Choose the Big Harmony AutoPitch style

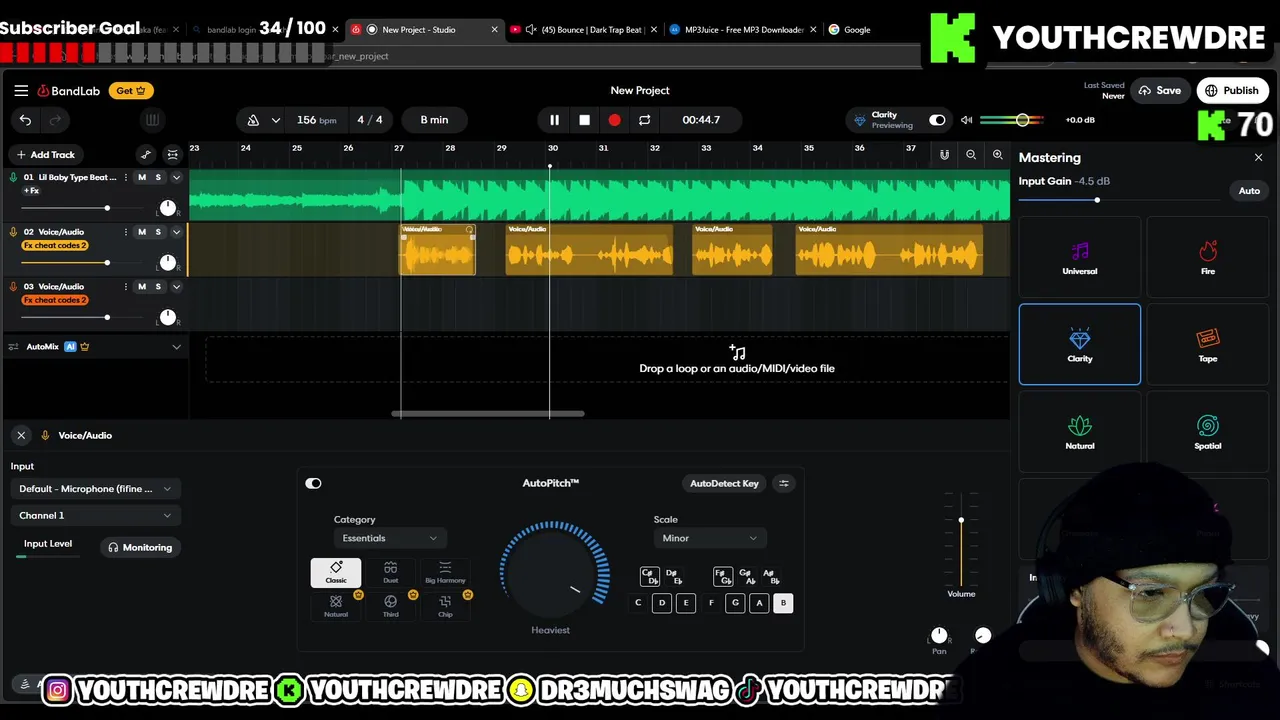[445, 572]
